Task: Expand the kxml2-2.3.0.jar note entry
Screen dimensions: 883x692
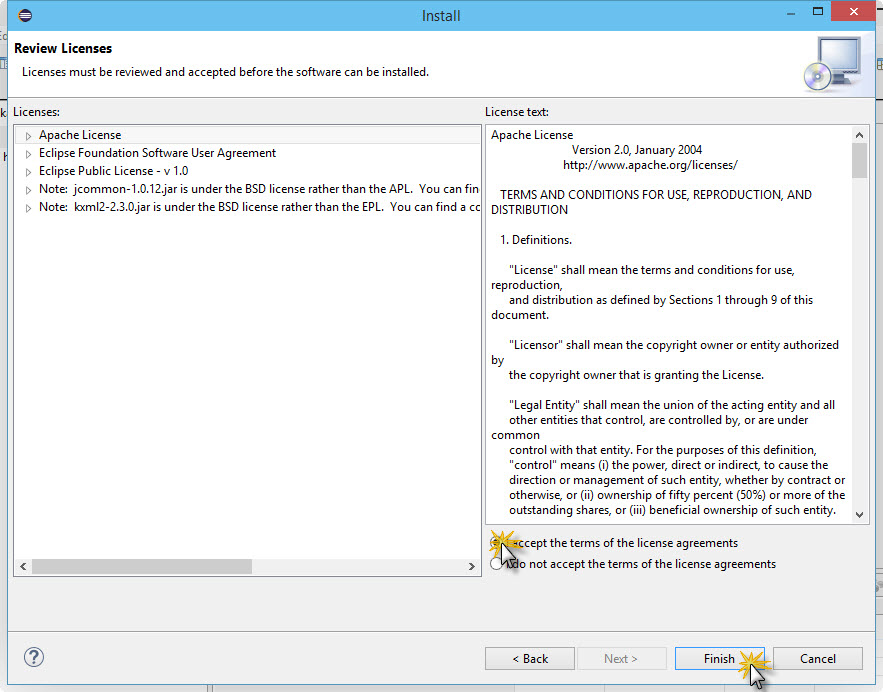Action: pyautogui.click(x=28, y=208)
